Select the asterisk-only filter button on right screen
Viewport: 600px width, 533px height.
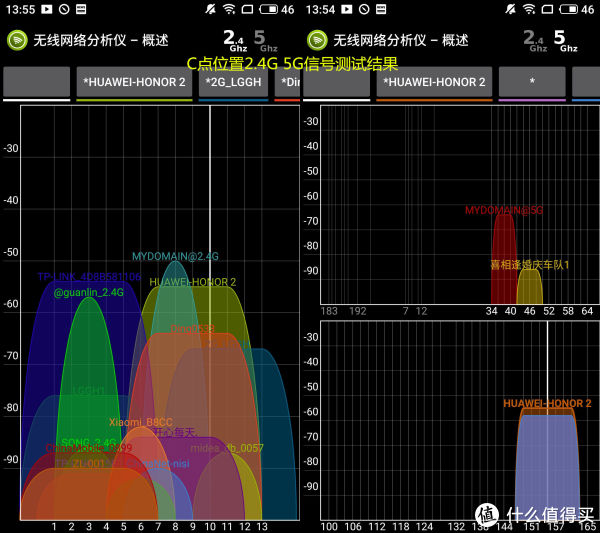point(532,82)
